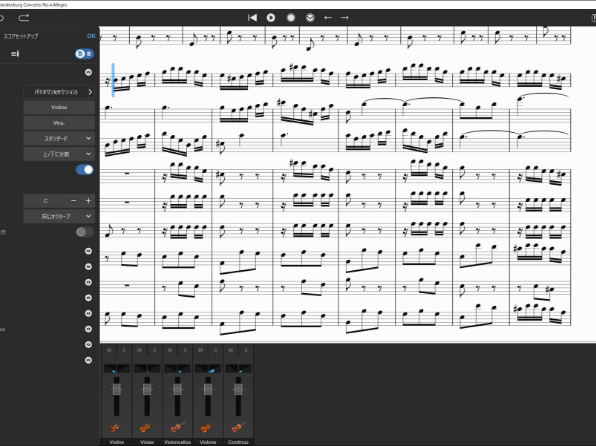Select the Violone channel name label
596x446 pixels.
[x=208, y=442]
